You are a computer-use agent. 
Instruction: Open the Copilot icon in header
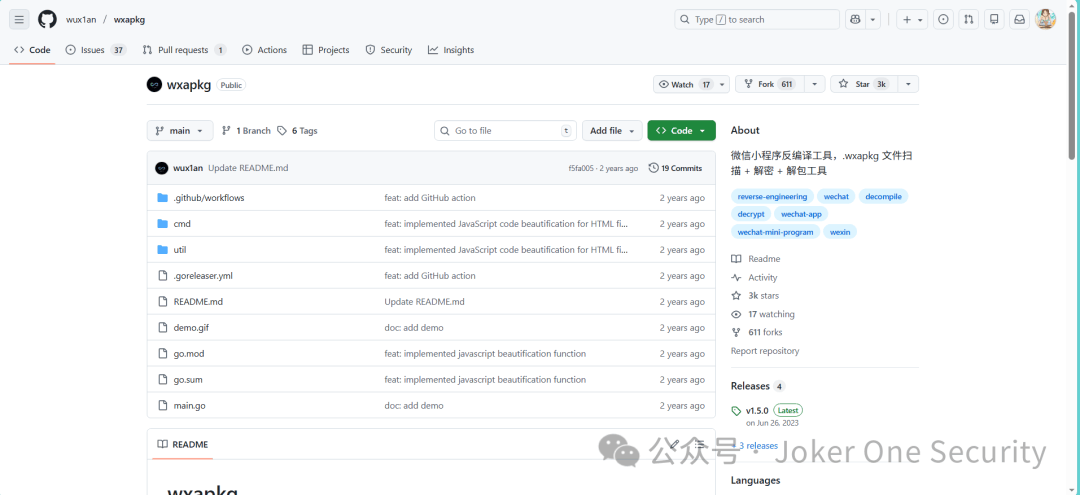pos(855,19)
